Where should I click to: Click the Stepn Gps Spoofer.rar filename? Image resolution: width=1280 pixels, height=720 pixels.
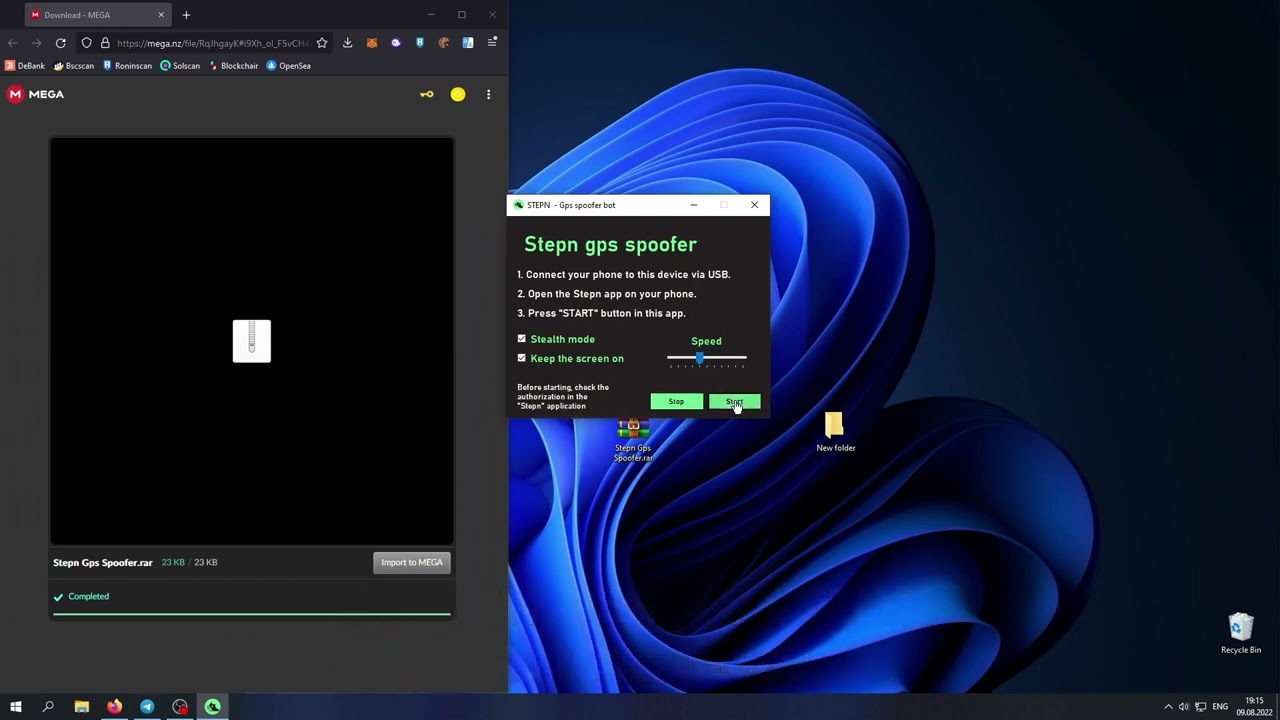pyautogui.click(x=103, y=563)
